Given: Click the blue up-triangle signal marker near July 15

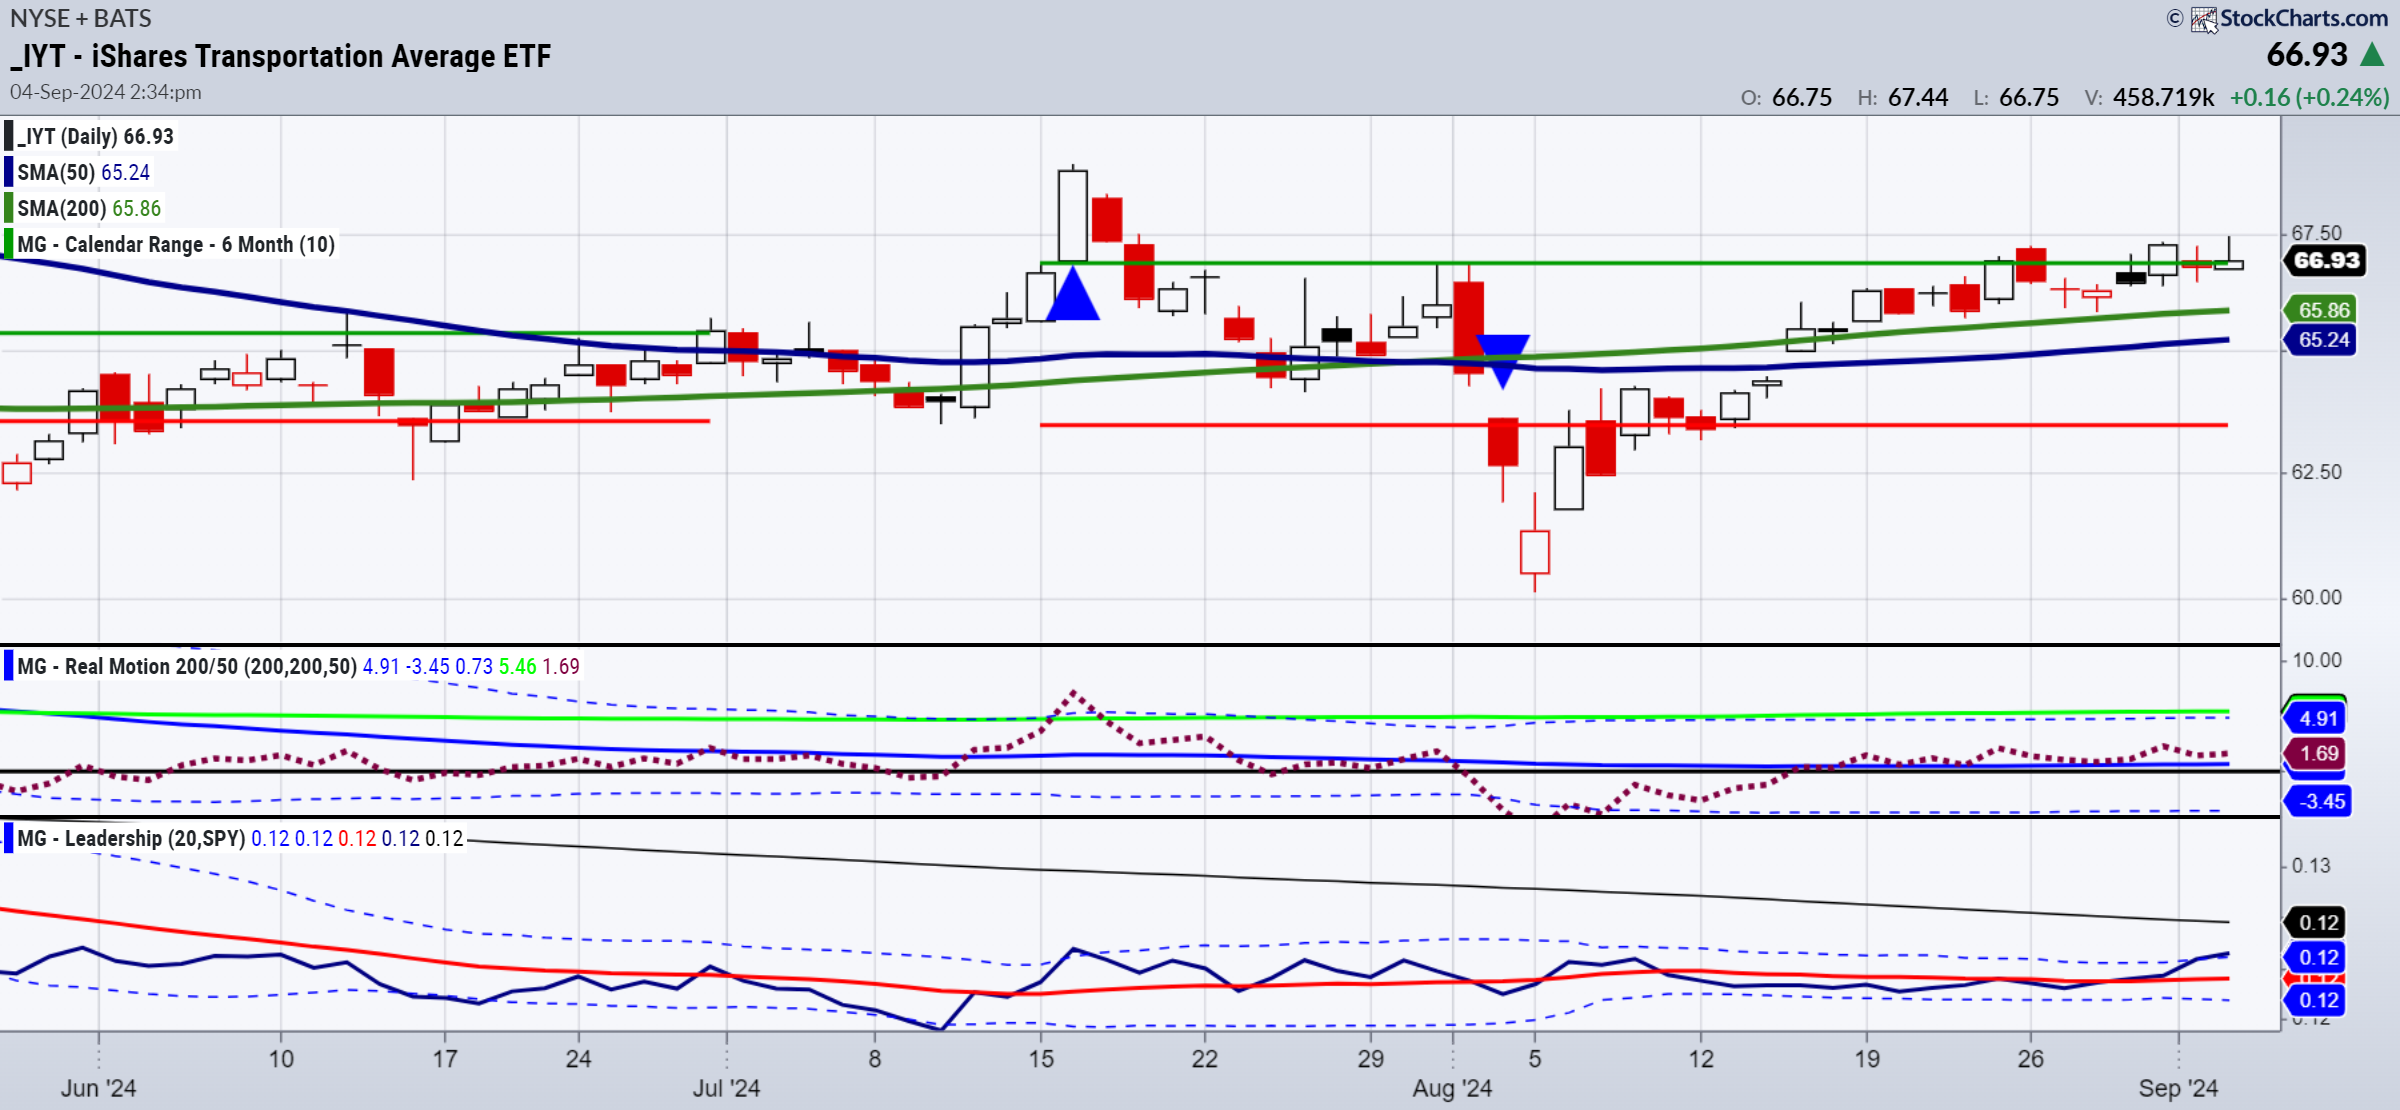Looking at the screenshot, I should 1072,293.
